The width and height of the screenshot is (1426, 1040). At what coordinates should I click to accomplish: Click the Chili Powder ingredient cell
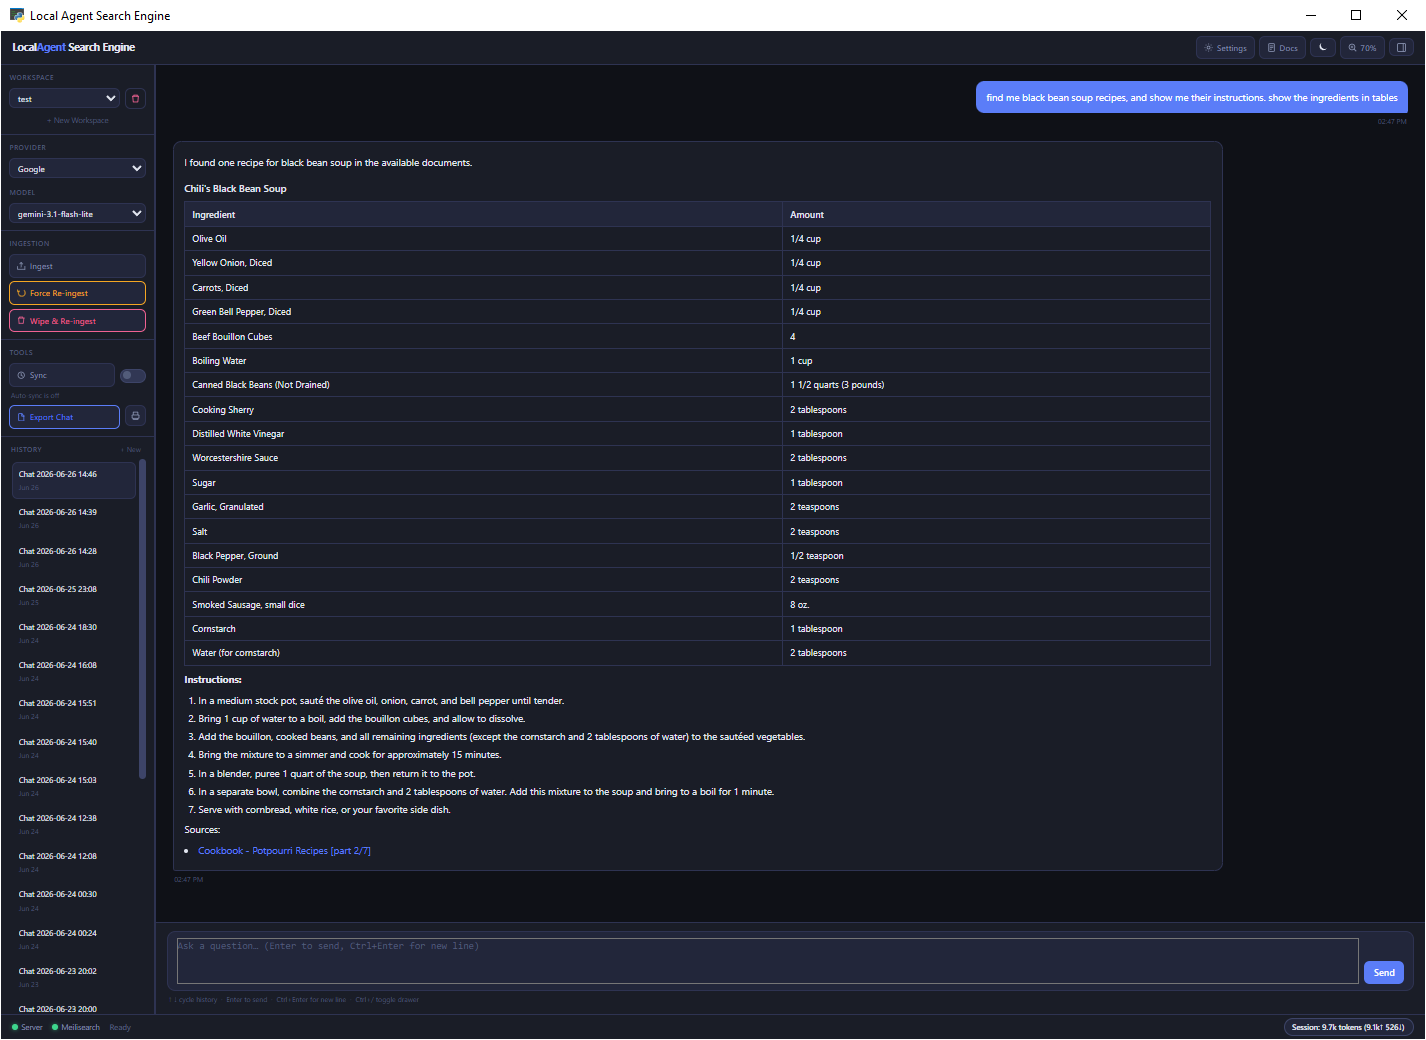pyautogui.click(x=483, y=580)
